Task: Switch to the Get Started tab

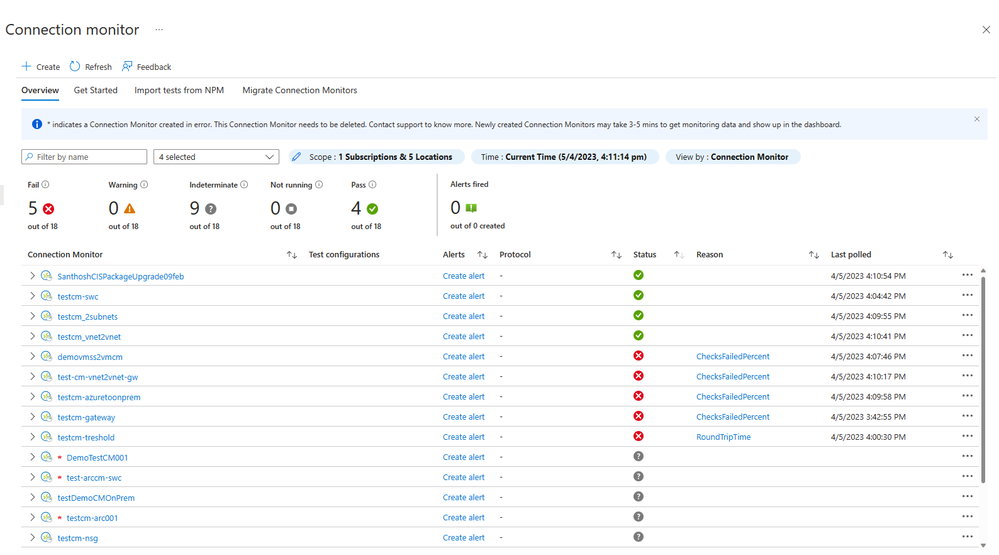Action: (96, 90)
